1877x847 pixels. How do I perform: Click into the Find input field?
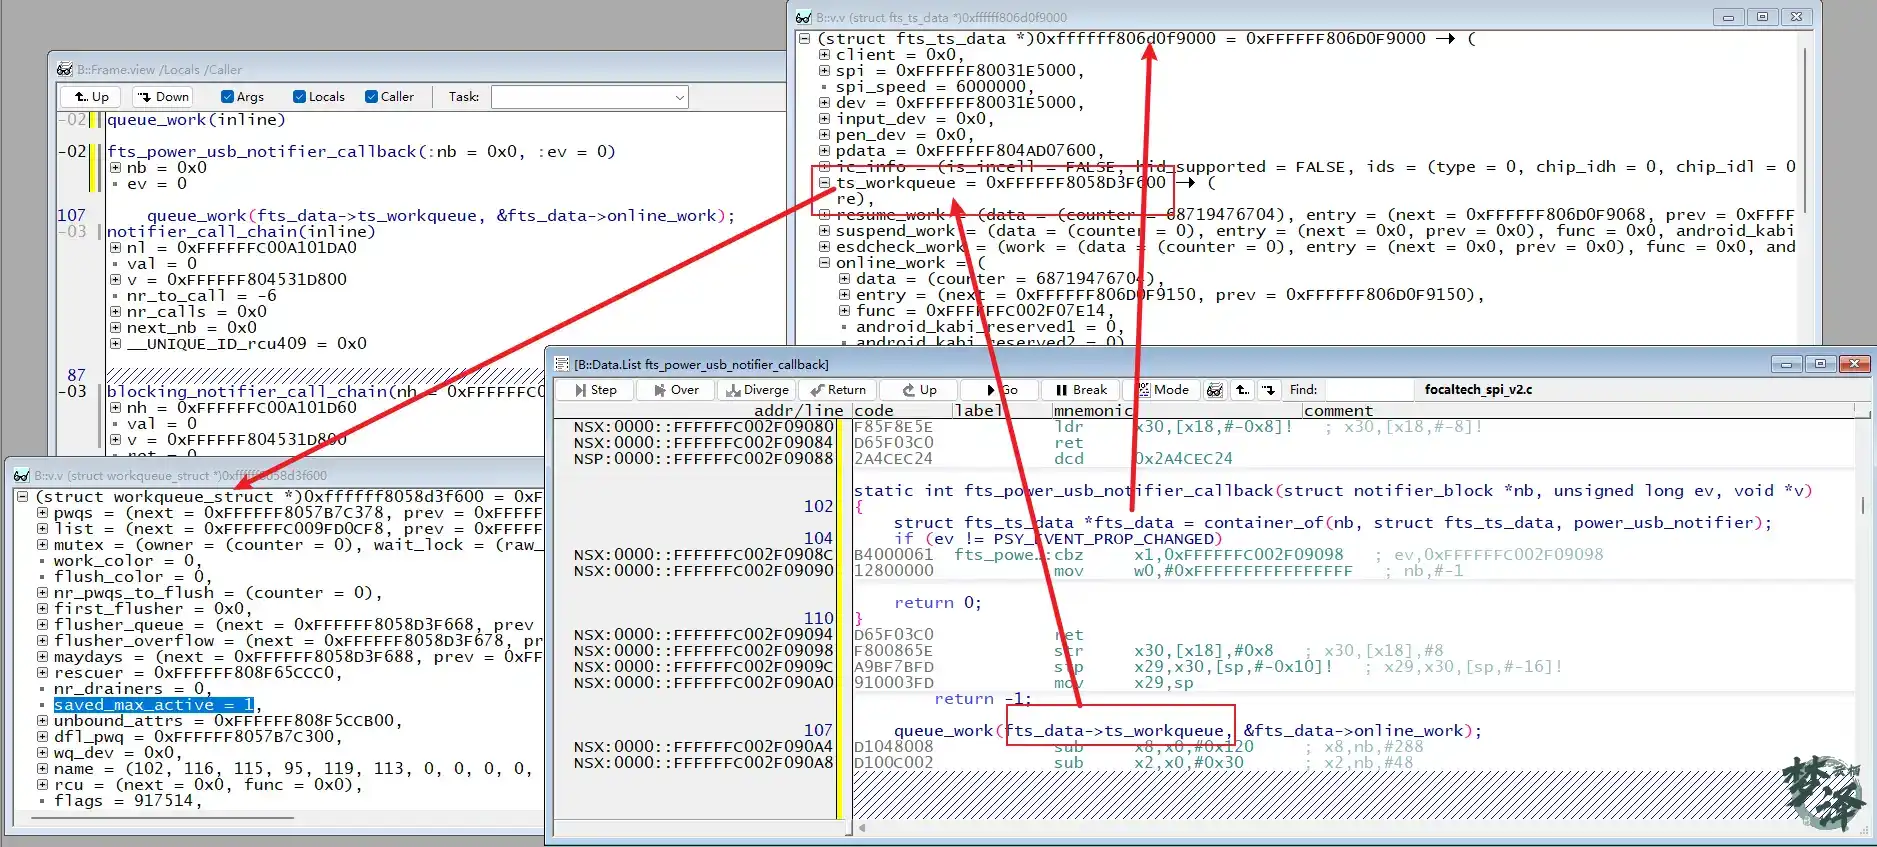point(1369,390)
